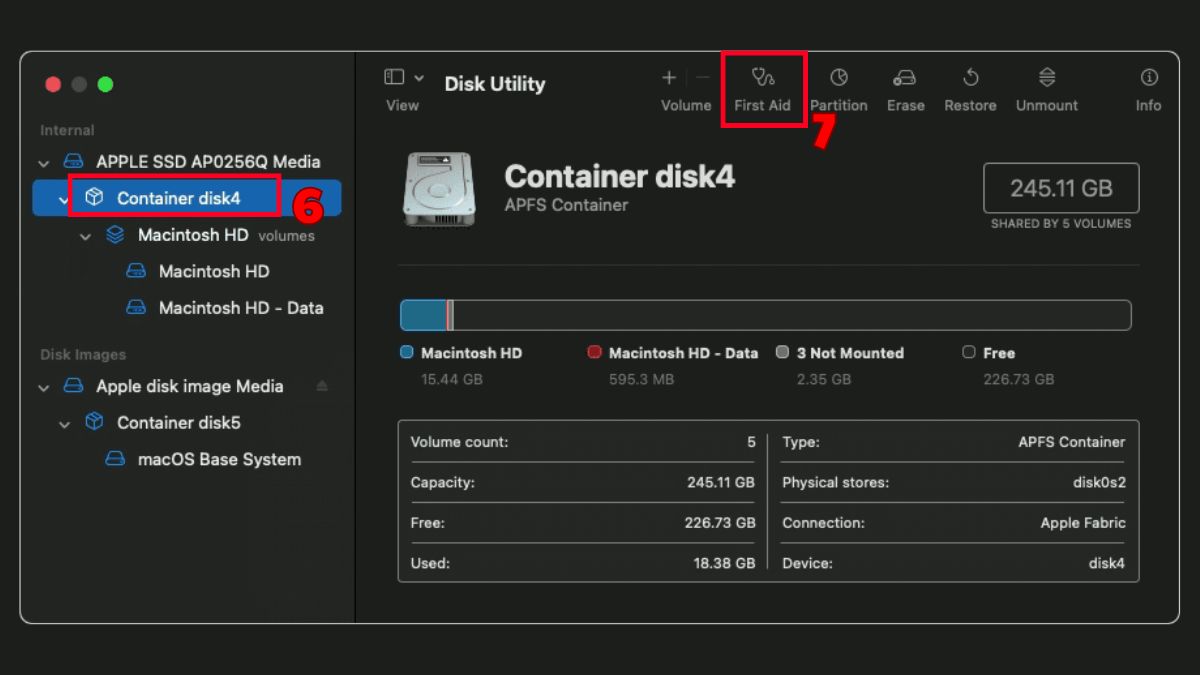Image resolution: width=1200 pixels, height=675 pixels.
Task: Click the Used value 18.38 GB
Action: [x=724, y=563]
